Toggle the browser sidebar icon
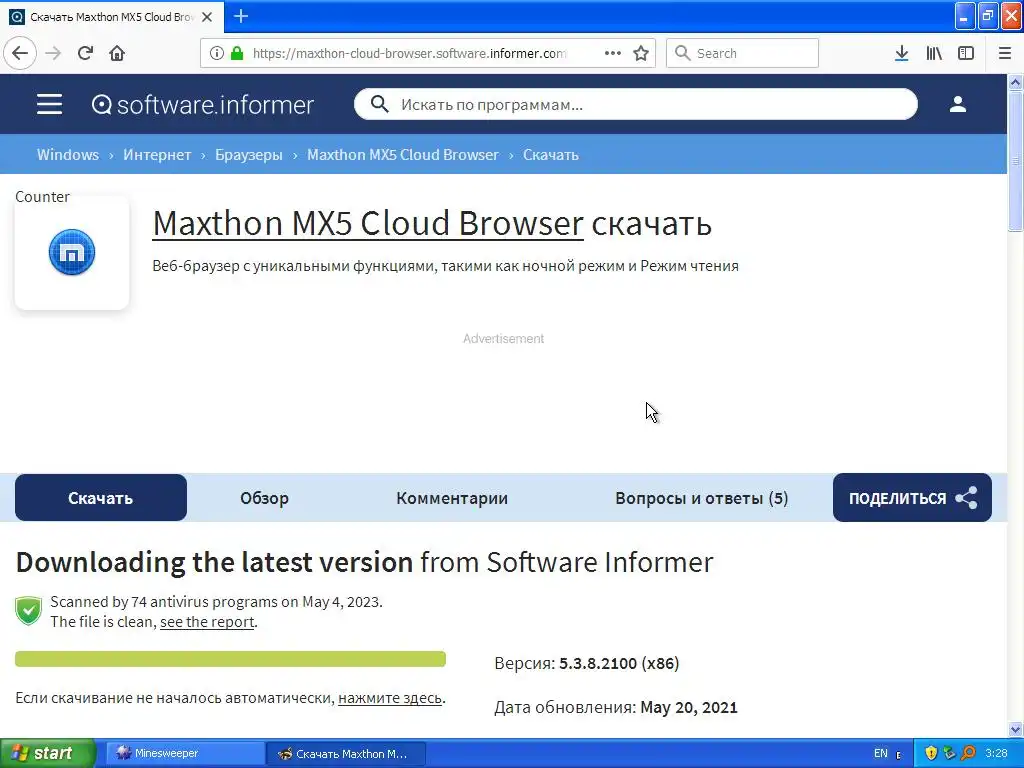This screenshot has height=768, width=1024. tap(966, 53)
